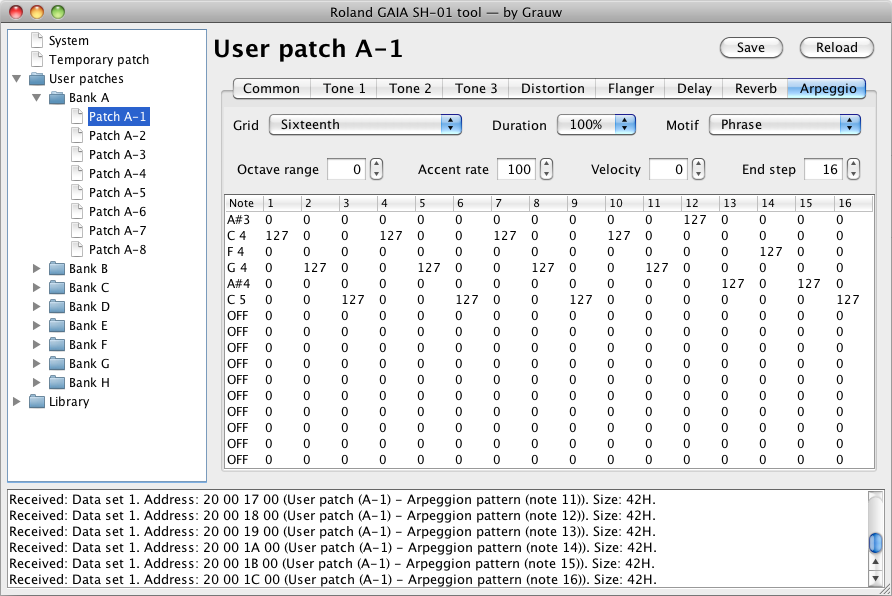The image size is (892, 596).
Task: Click the Velocity stepper arrows
Action: [699, 169]
